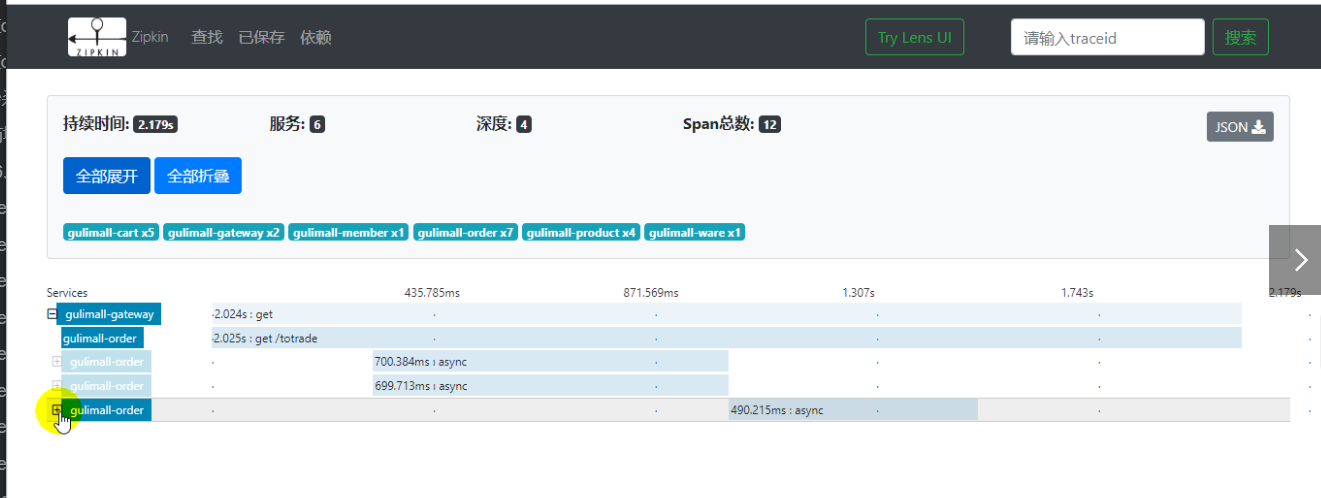Select the gulimall-cart x5 service badge
This screenshot has width=1321, height=498.
click(111, 232)
